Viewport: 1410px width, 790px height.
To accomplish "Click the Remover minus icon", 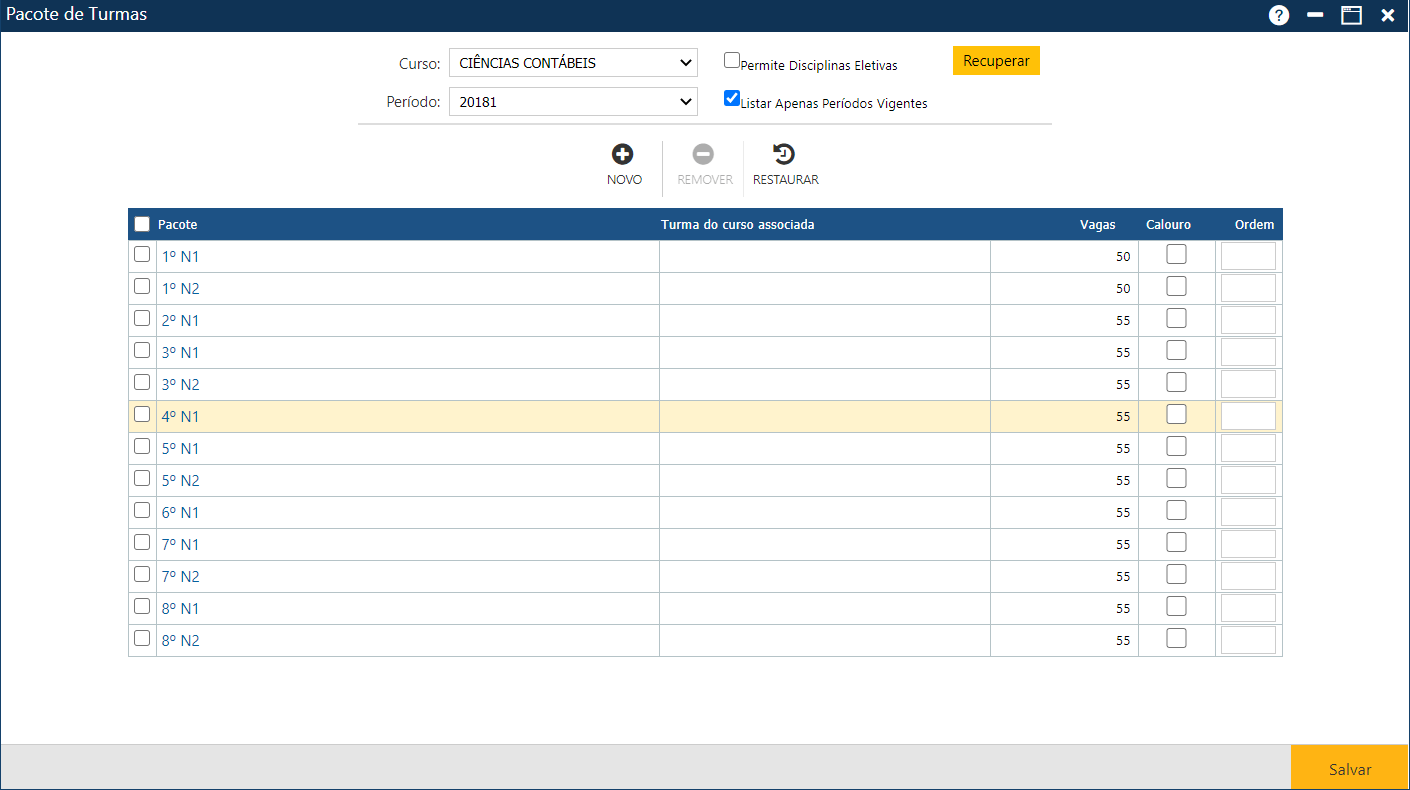I will (704, 155).
